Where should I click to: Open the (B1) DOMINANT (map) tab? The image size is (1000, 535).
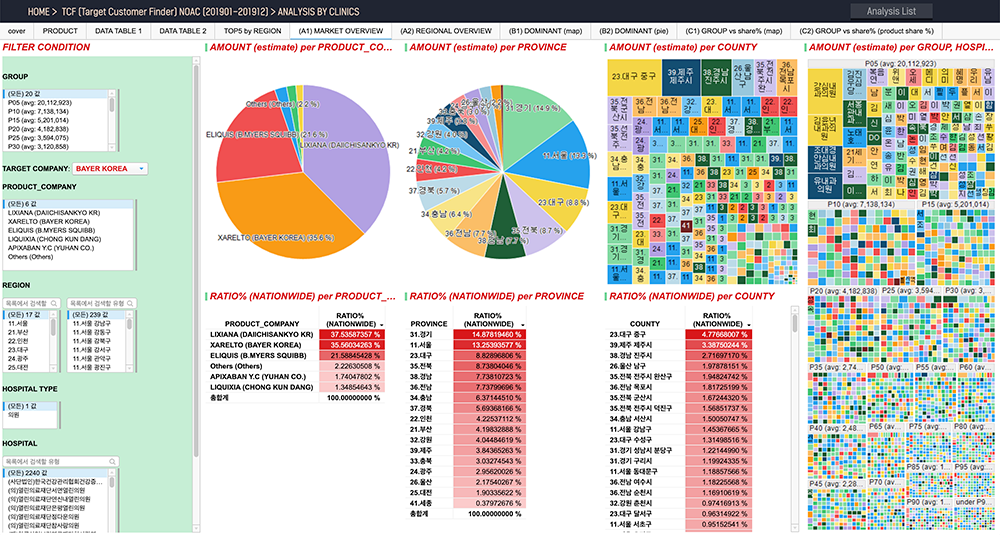coord(545,31)
